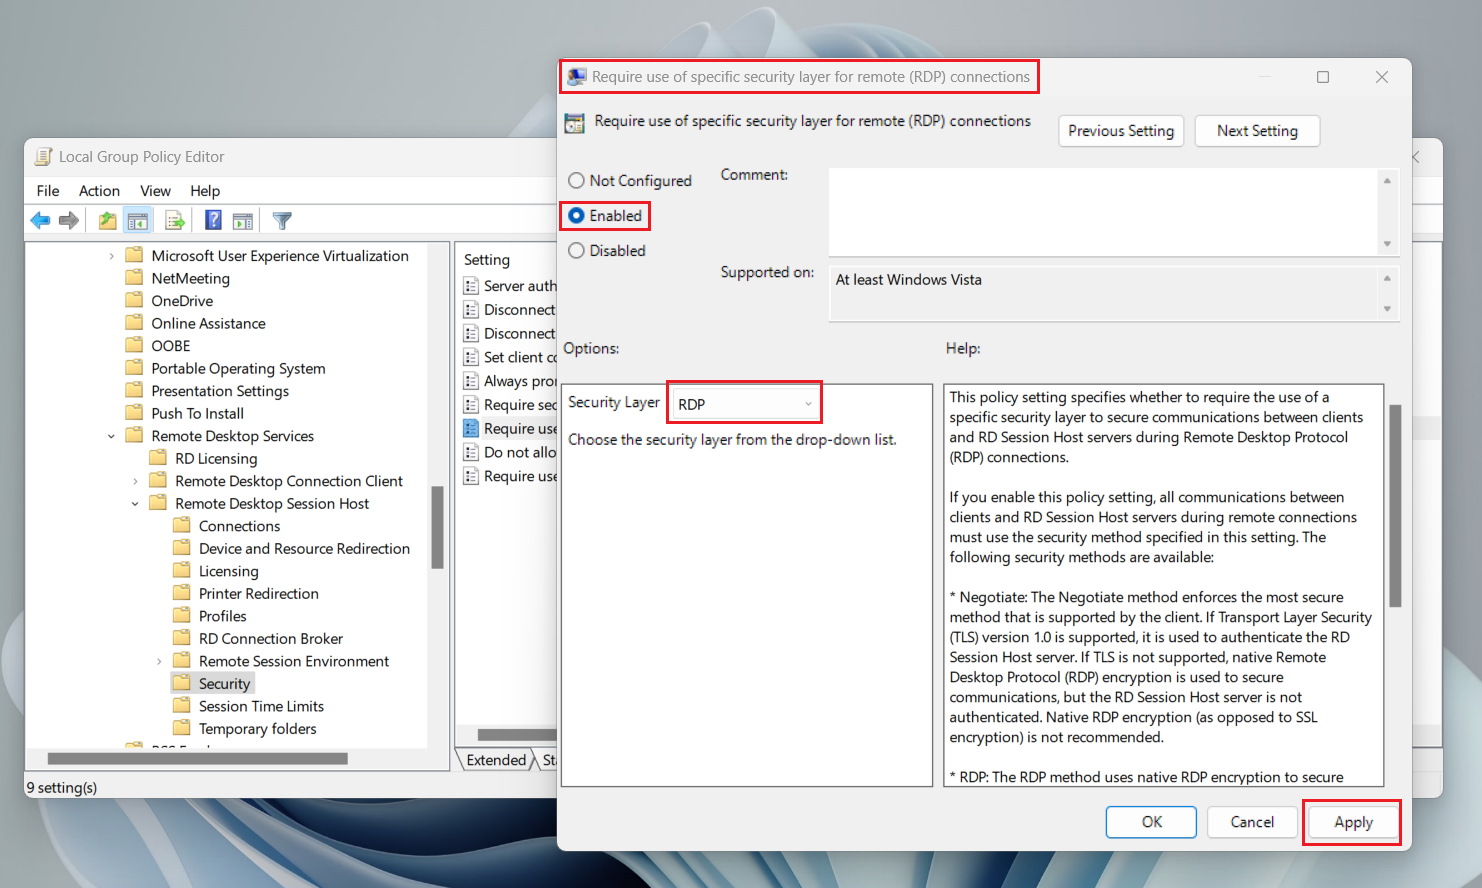Click the OK button
The image size is (1482, 888).
click(1151, 822)
